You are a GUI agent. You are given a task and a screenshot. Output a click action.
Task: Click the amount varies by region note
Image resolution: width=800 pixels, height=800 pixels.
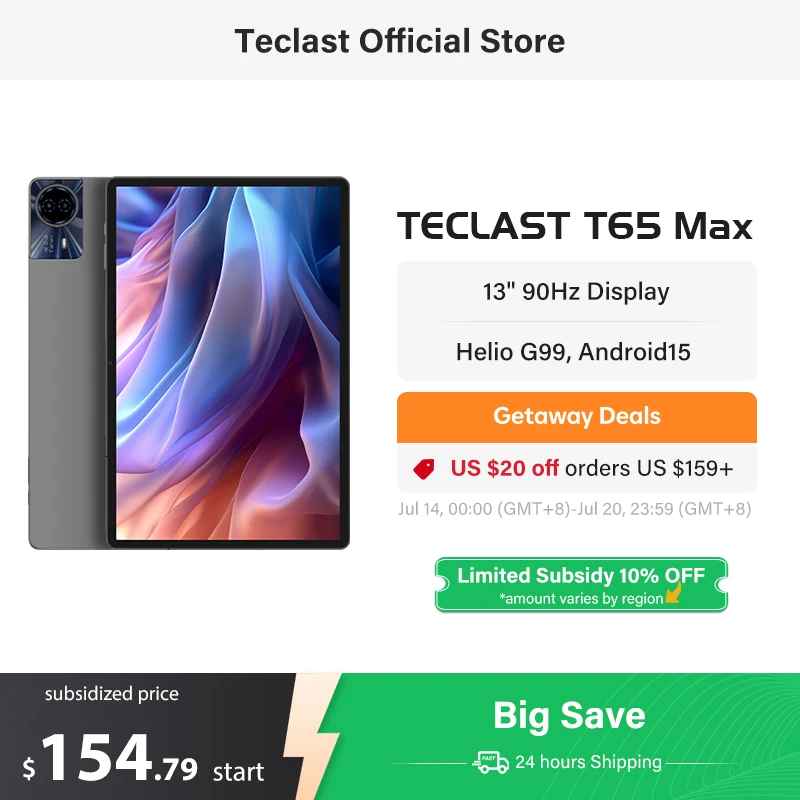click(x=581, y=598)
